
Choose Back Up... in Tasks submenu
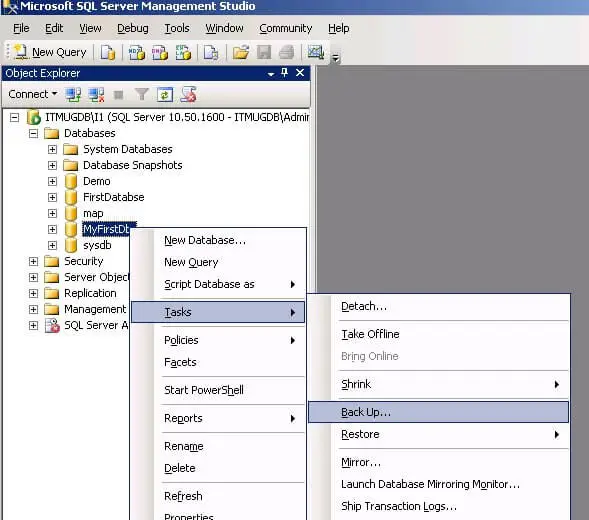[438, 412]
